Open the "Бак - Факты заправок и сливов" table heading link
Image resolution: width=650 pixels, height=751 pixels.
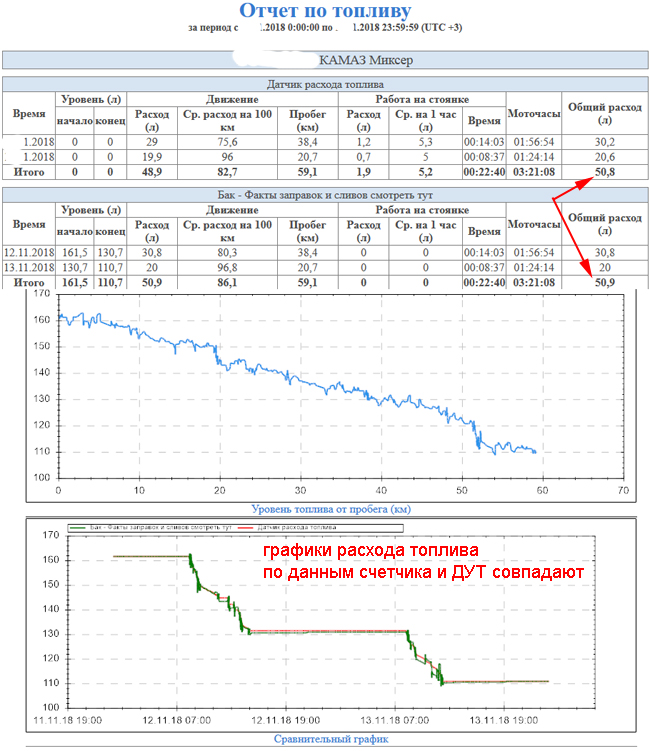324,191
